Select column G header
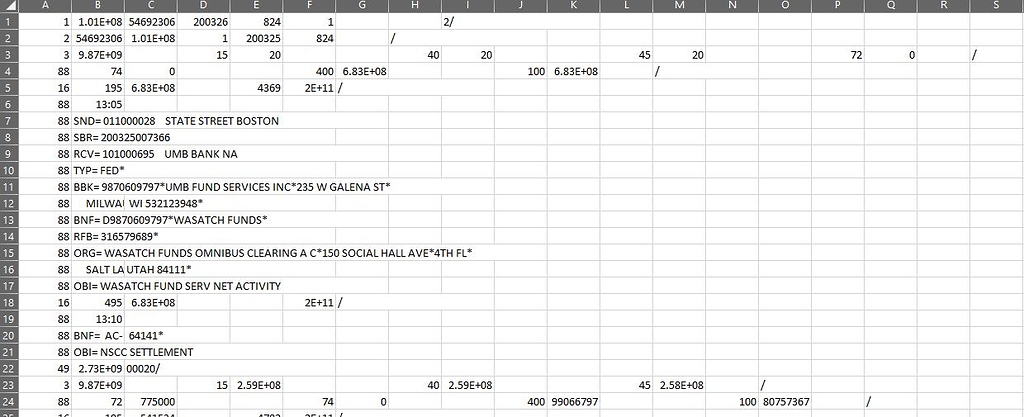1024x417 pixels. [x=362, y=6]
